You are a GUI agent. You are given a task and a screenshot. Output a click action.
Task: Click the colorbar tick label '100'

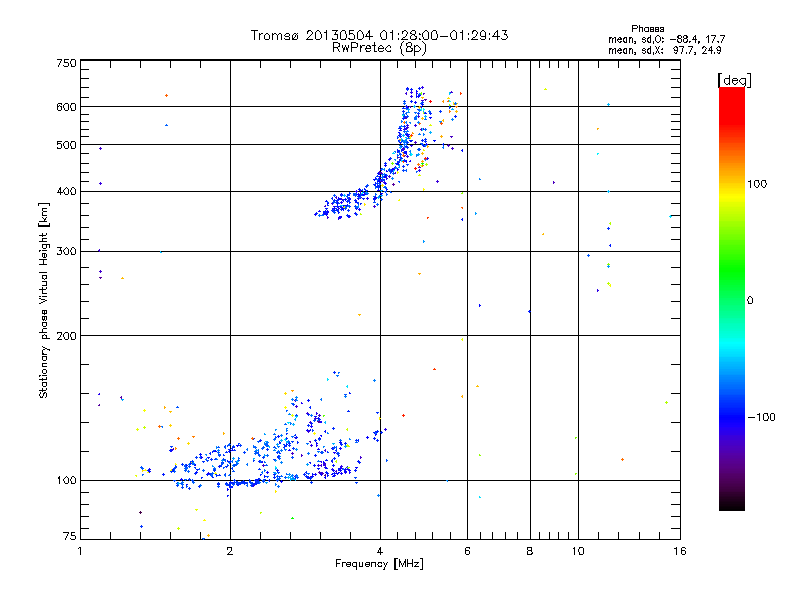(757, 184)
